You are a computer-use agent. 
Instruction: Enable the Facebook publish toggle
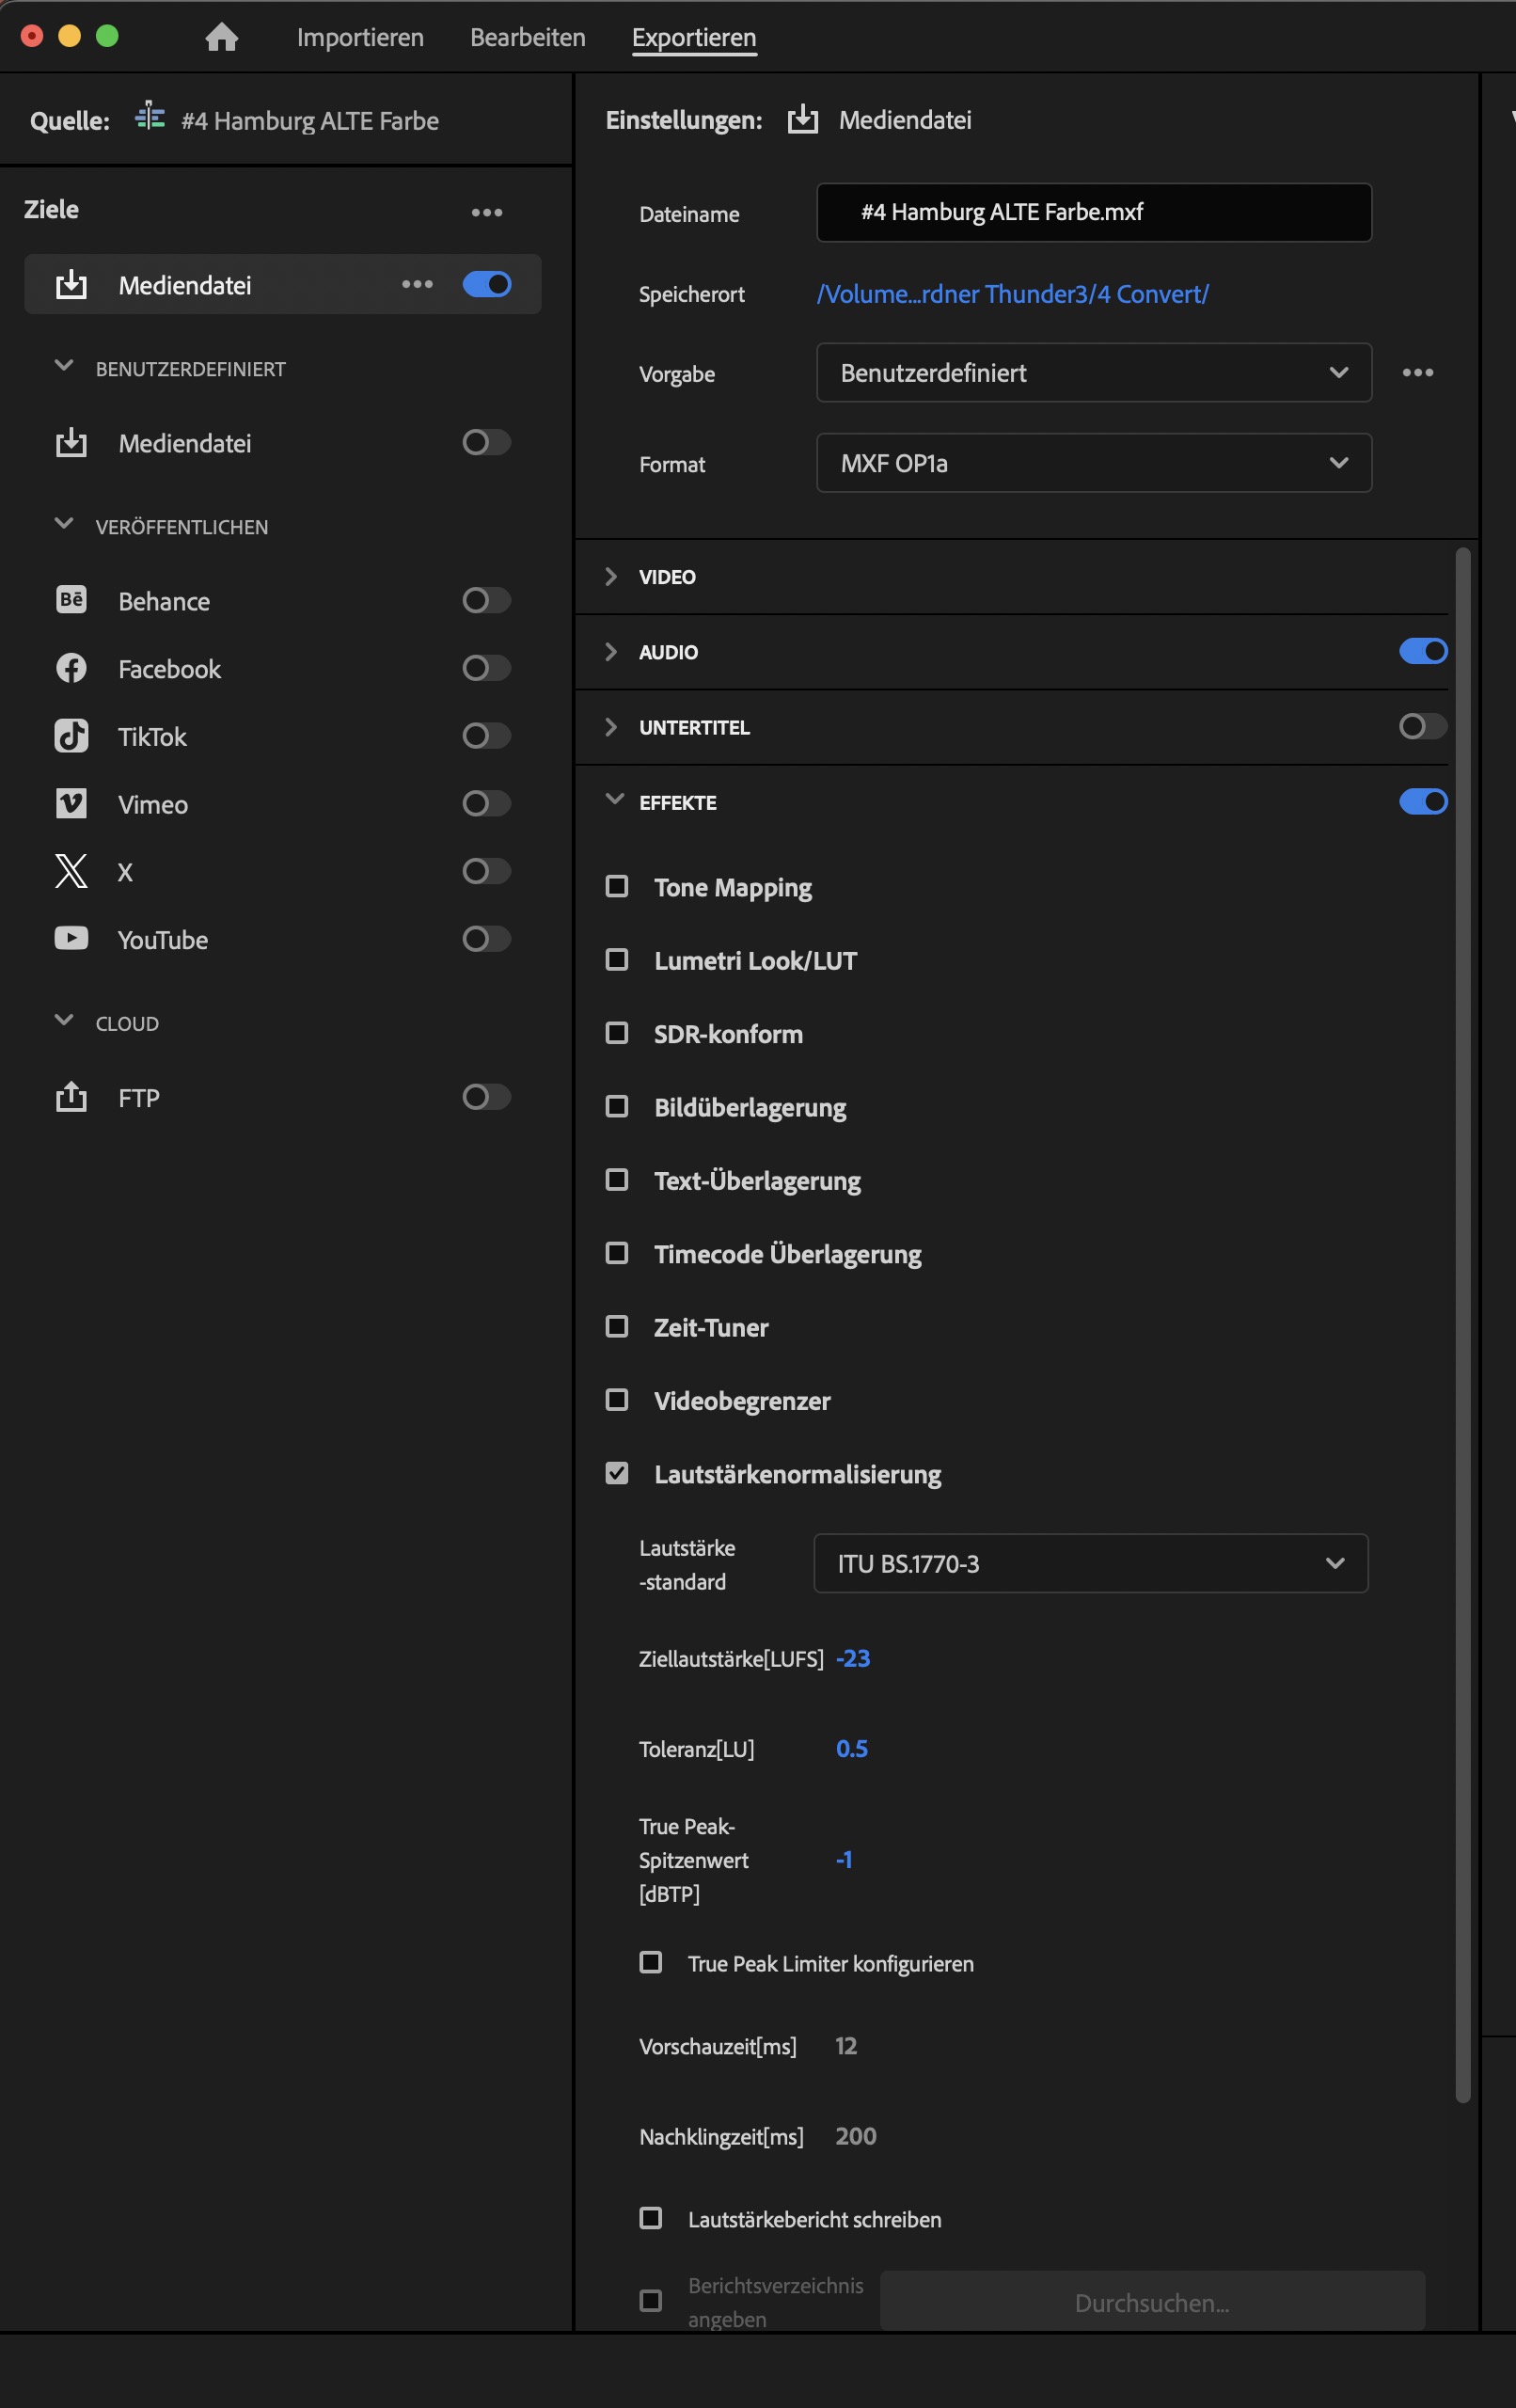(x=486, y=668)
